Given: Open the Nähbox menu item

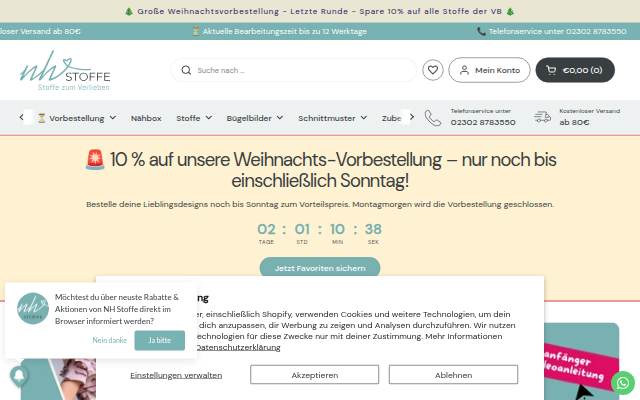Looking at the screenshot, I should coord(146,118).
